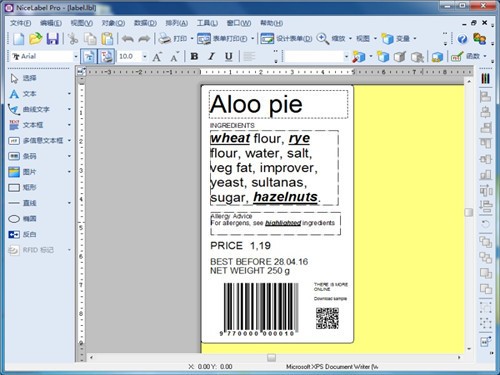Toggle italic formatting
The width and height of the screenshot is (500, 375).
point(211,56)
